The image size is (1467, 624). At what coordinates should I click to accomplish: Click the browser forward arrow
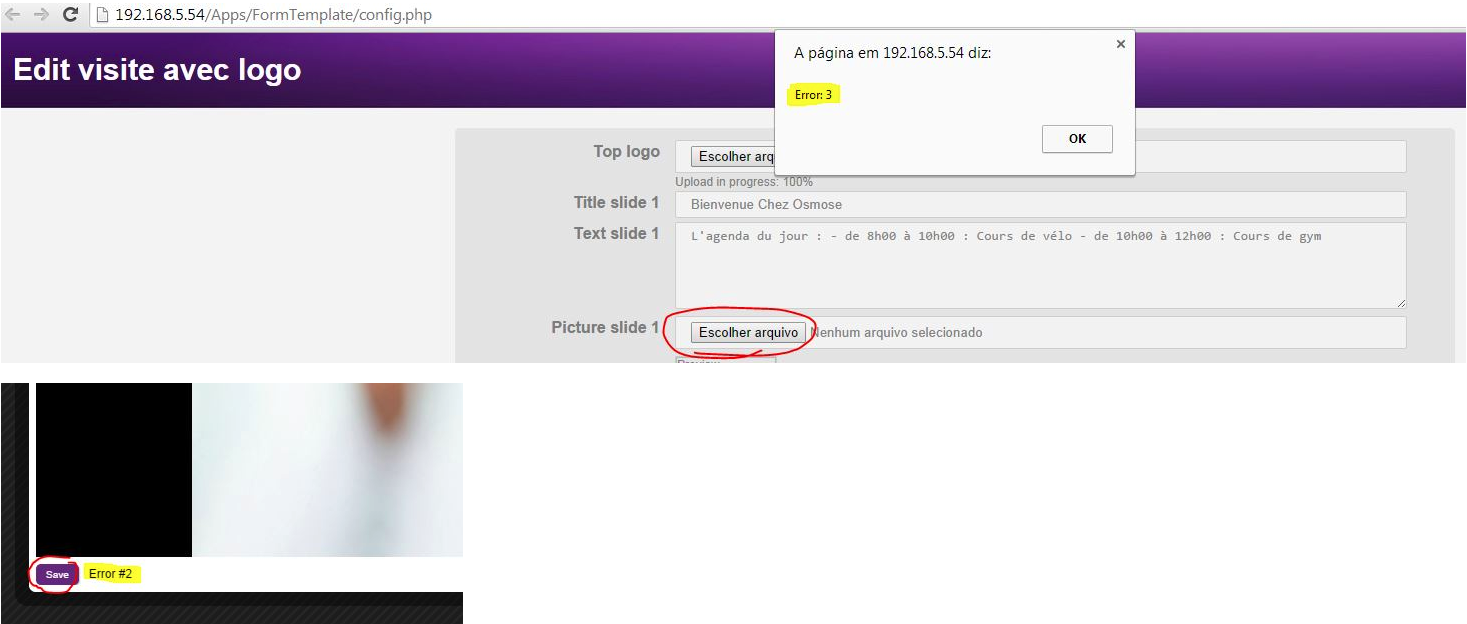[41, 15]
